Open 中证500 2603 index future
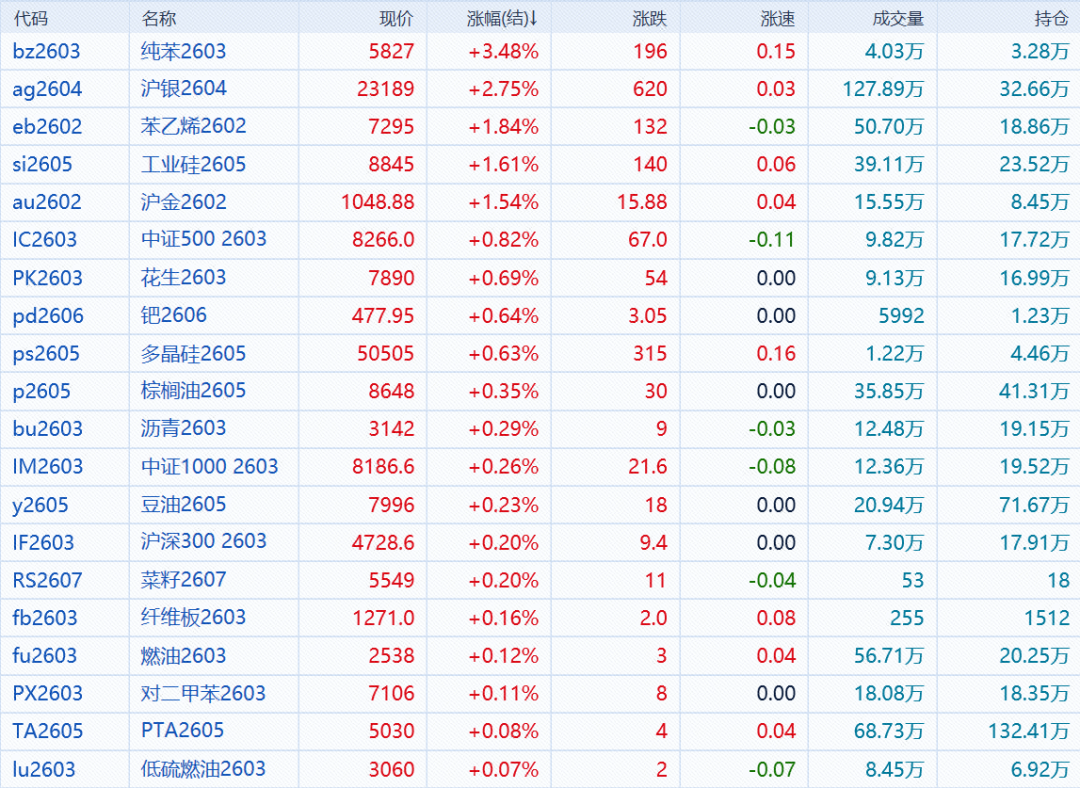This screenshot has height=788, width=1080. (203, 239)
